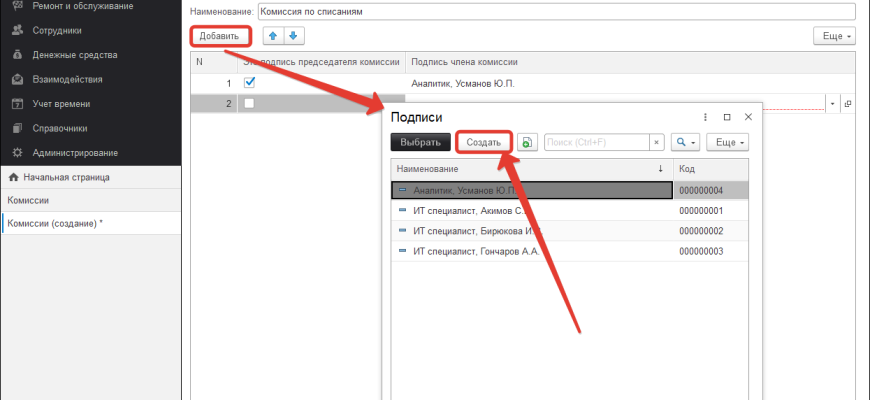This screenshot has height=400, width=870.
Task: Click the copy-create icon next to Создать
Action: pyautogui.click(x=527, y=142)
